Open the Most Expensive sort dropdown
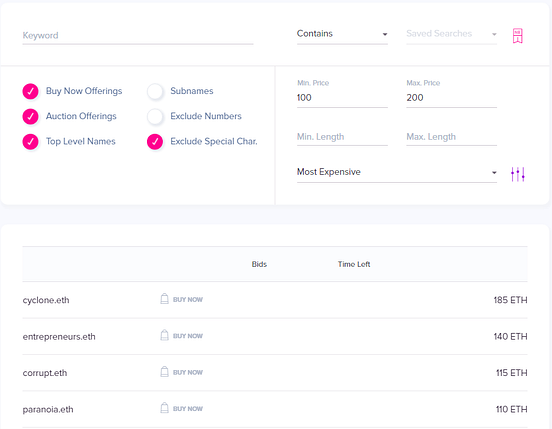This screenshot has height=429, width=552. (397, 172)
